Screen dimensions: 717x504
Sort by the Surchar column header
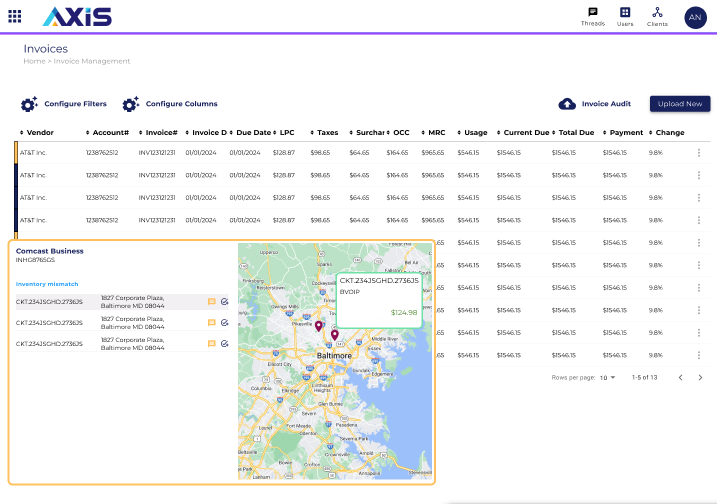pos(367,133)
